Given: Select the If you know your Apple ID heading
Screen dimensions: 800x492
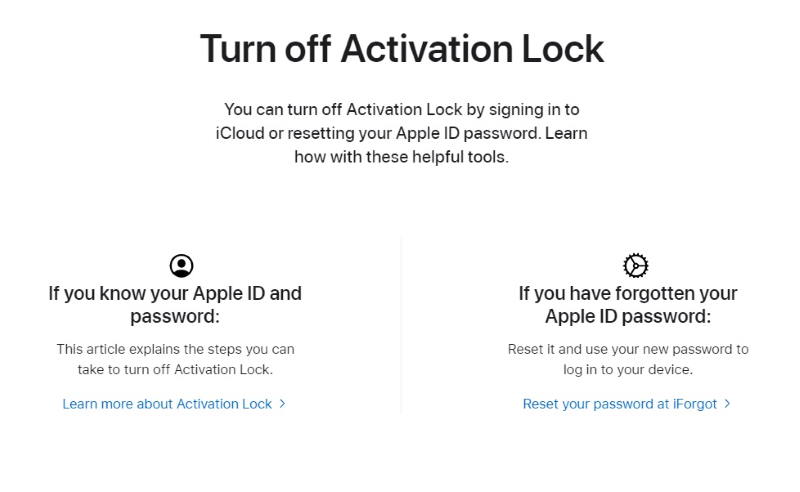Looking at the screenshot, I should point(175,293).
